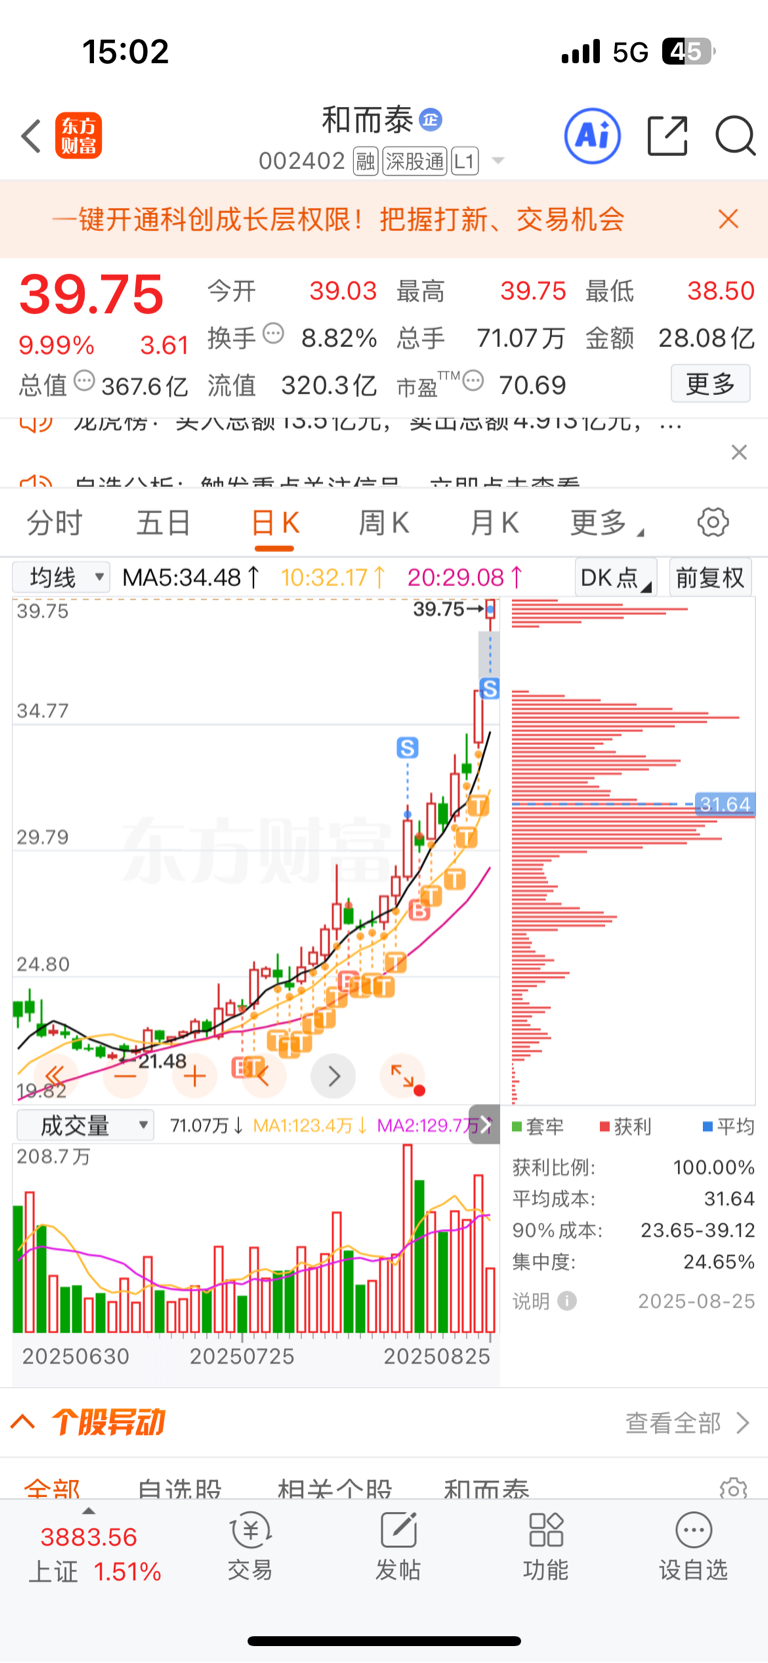Screen dimensions: 768x1663
Task: Tap the 说明 info icon
Action: click(567, 1300)
